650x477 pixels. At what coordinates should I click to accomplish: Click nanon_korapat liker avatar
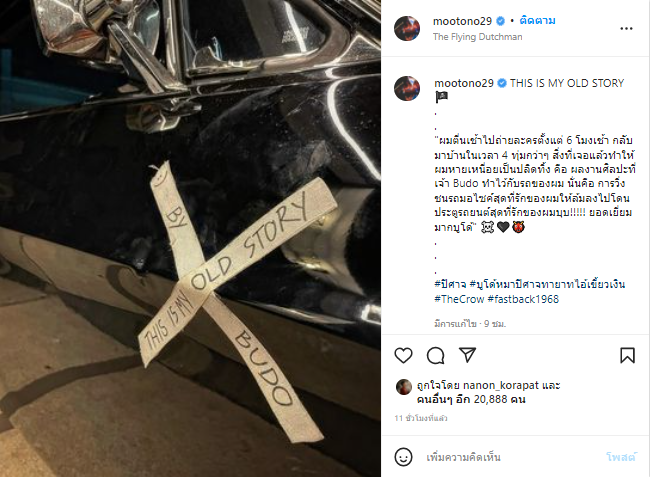404,387
